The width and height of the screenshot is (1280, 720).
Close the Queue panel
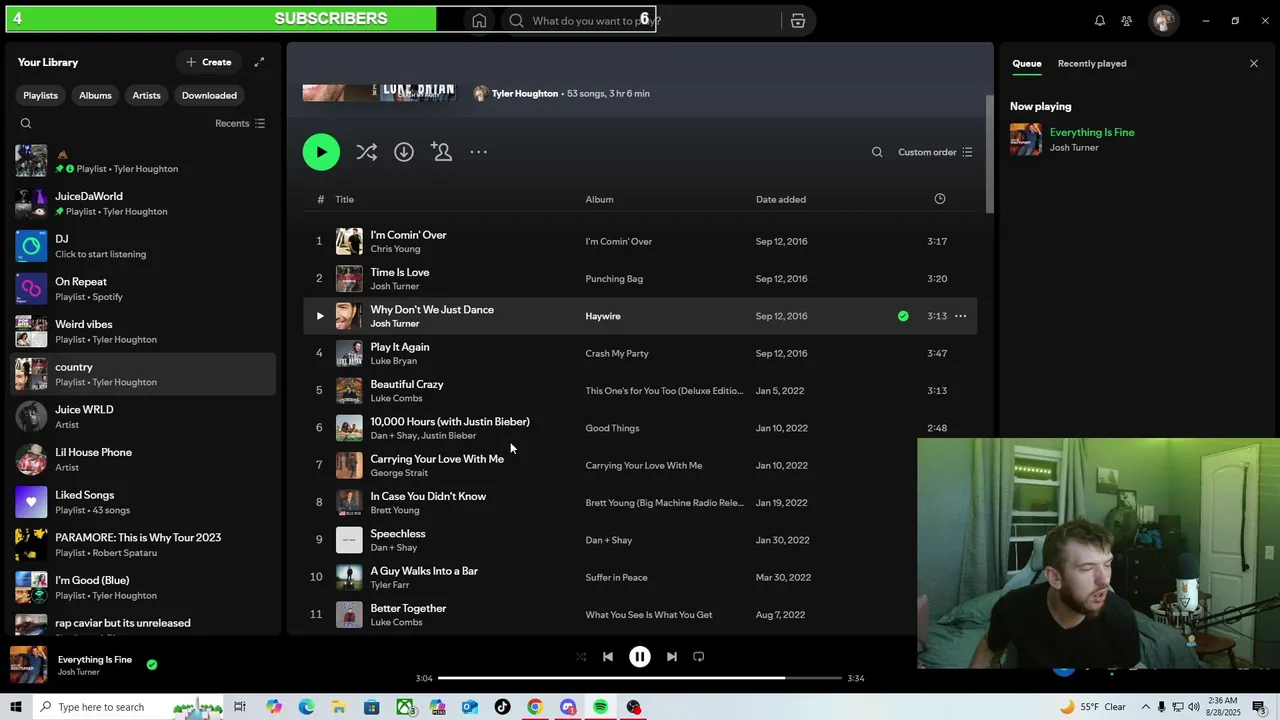pyautogui.click(x=1254, y=63)
